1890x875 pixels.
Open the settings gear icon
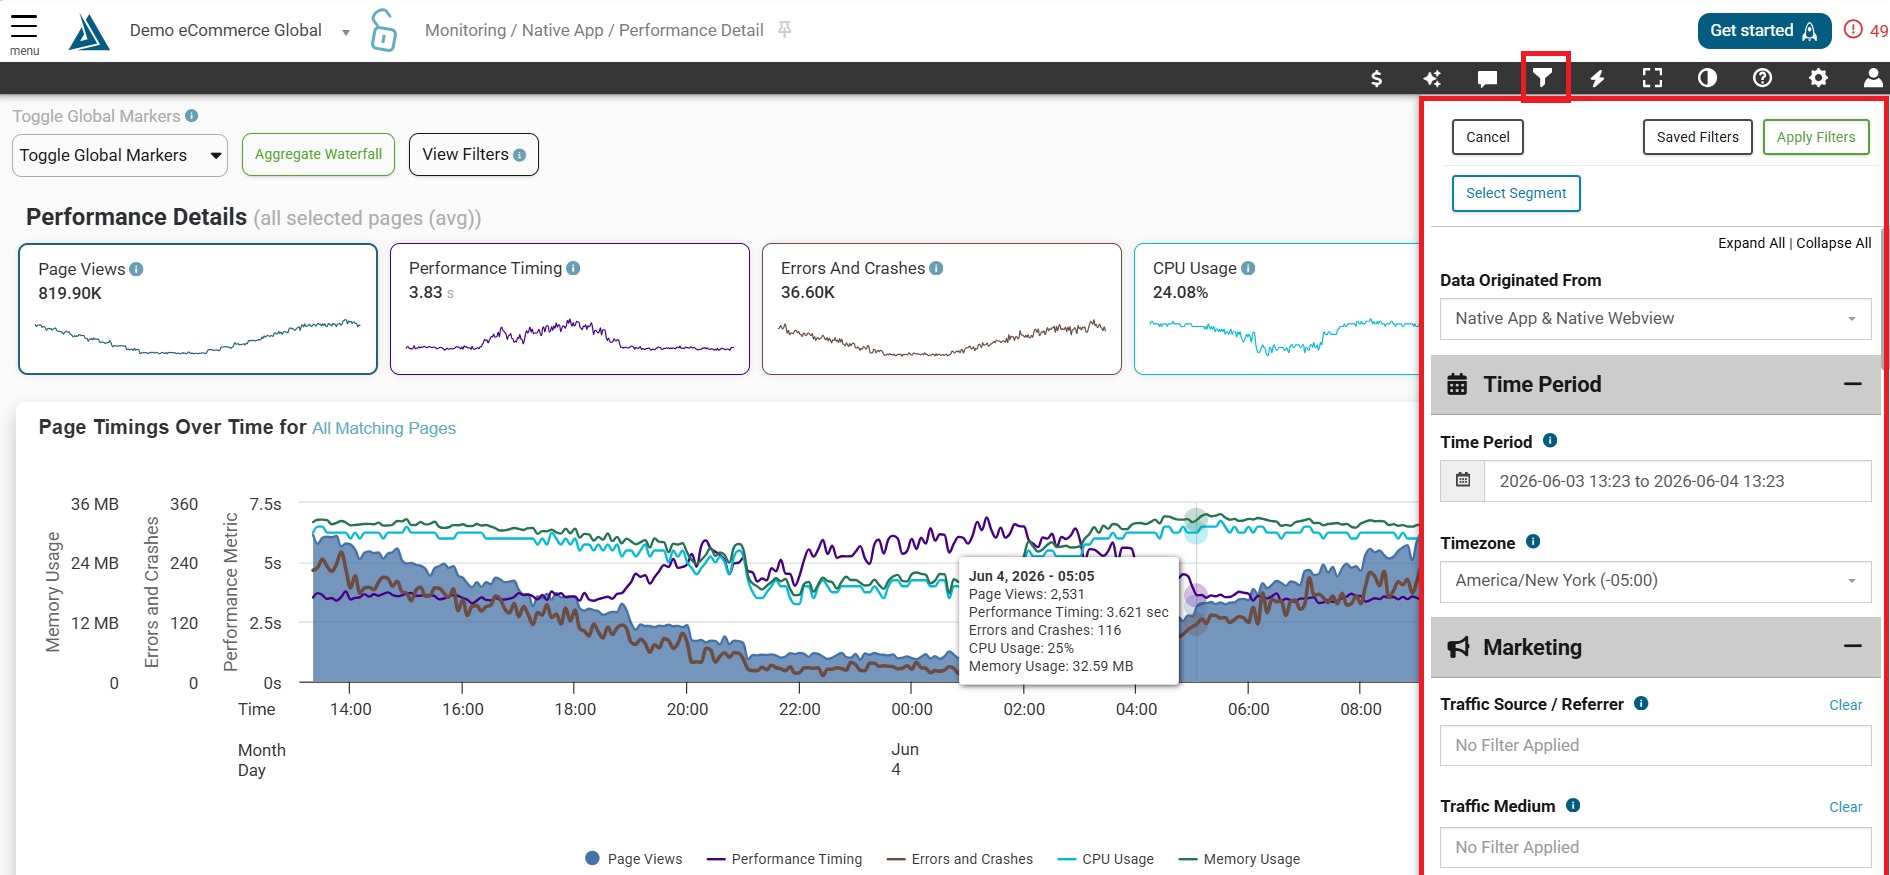[1818, 78]
